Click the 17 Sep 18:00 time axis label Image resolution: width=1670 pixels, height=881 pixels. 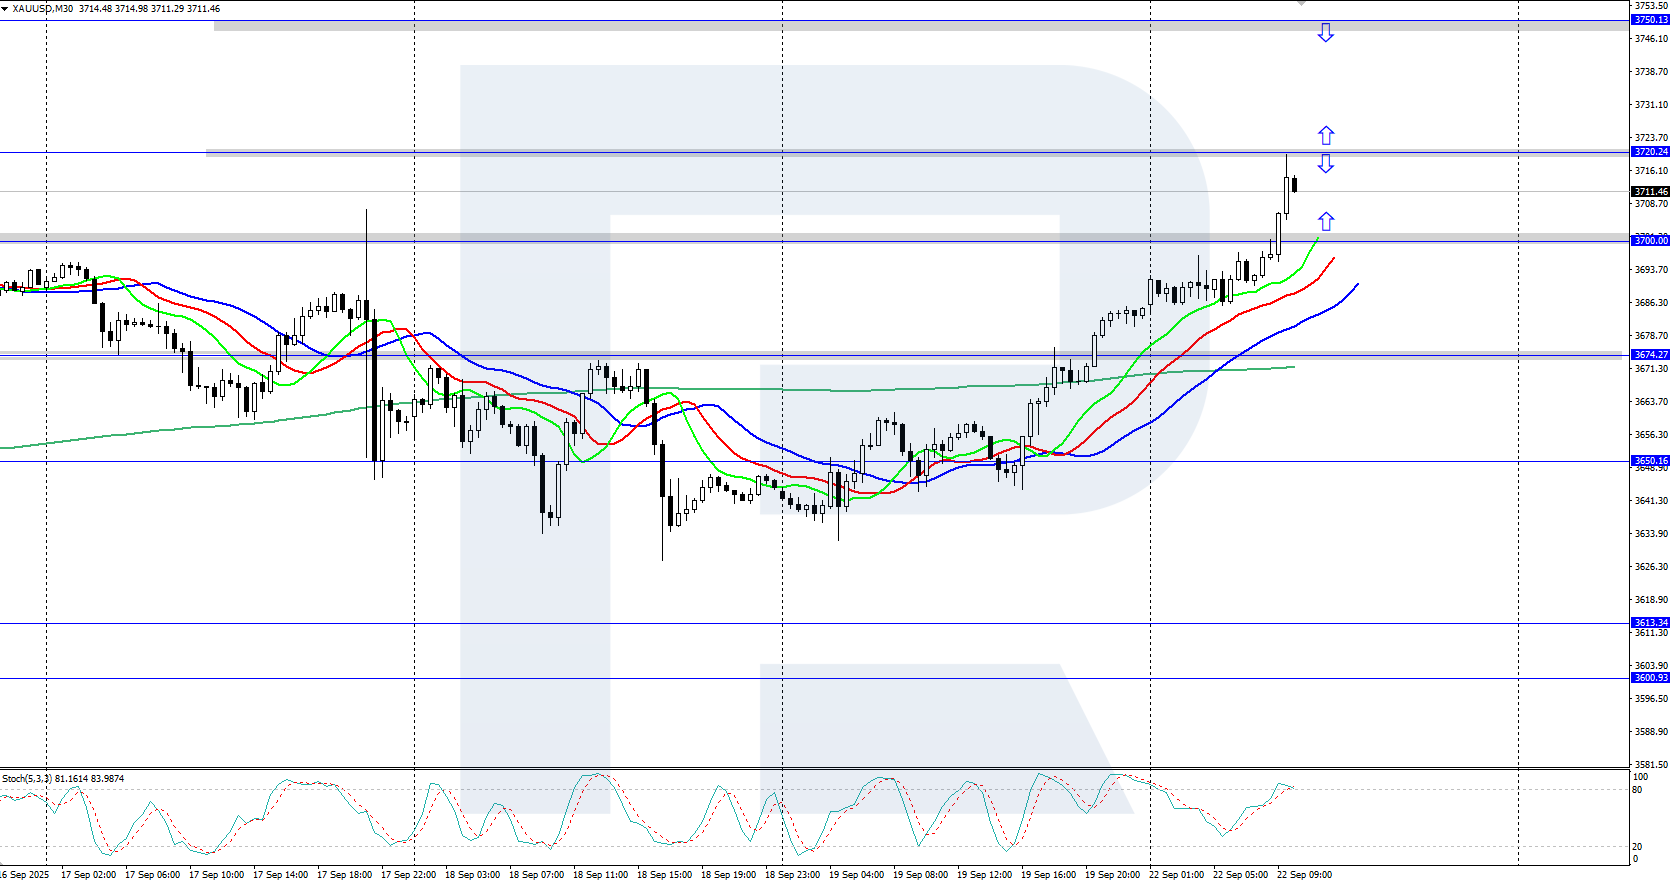point(344,875)
